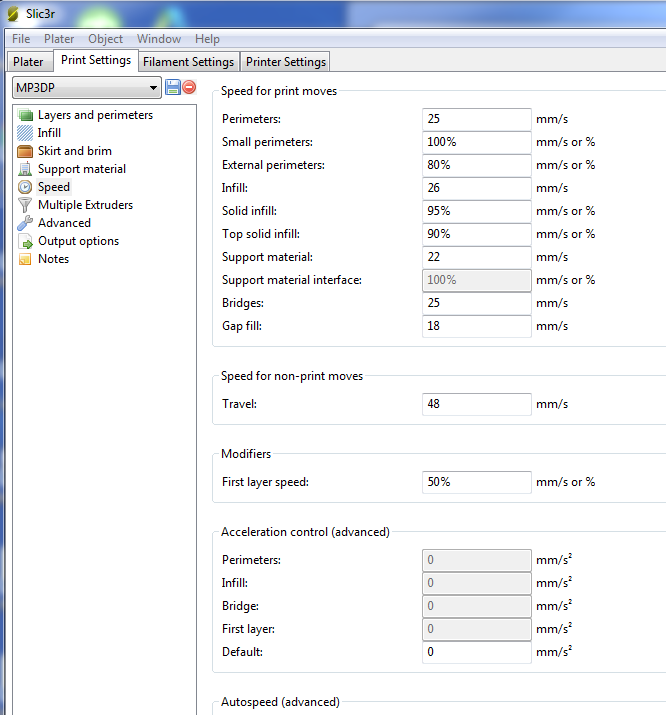Viewport: 666px width, 715px height.
Task: Open Output options page
Action: pyautogui.click(x=78, y=241)
